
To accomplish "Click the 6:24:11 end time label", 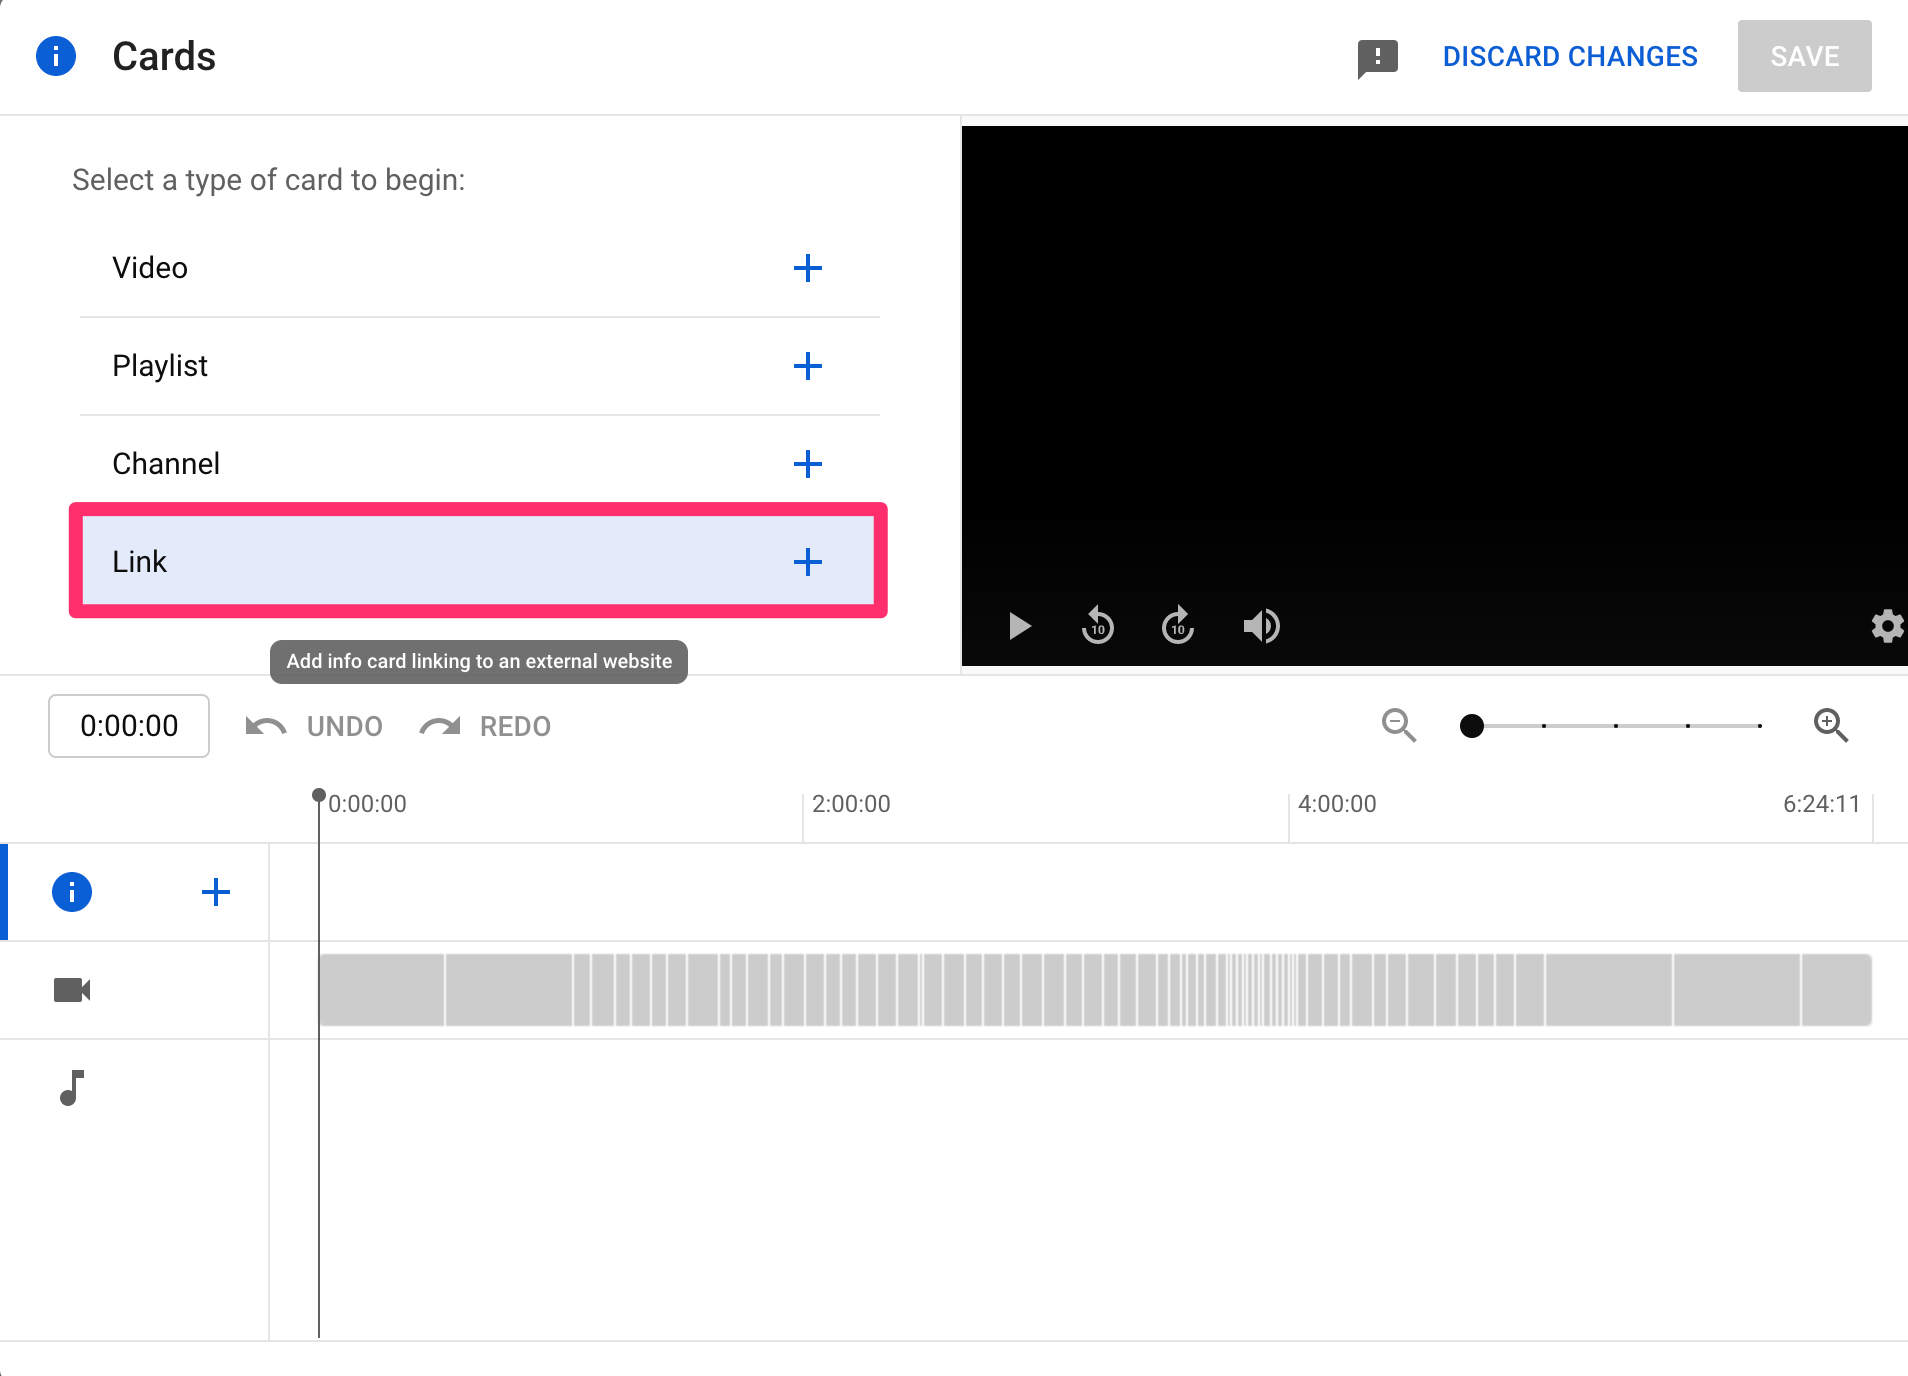I will [1821, 804].
